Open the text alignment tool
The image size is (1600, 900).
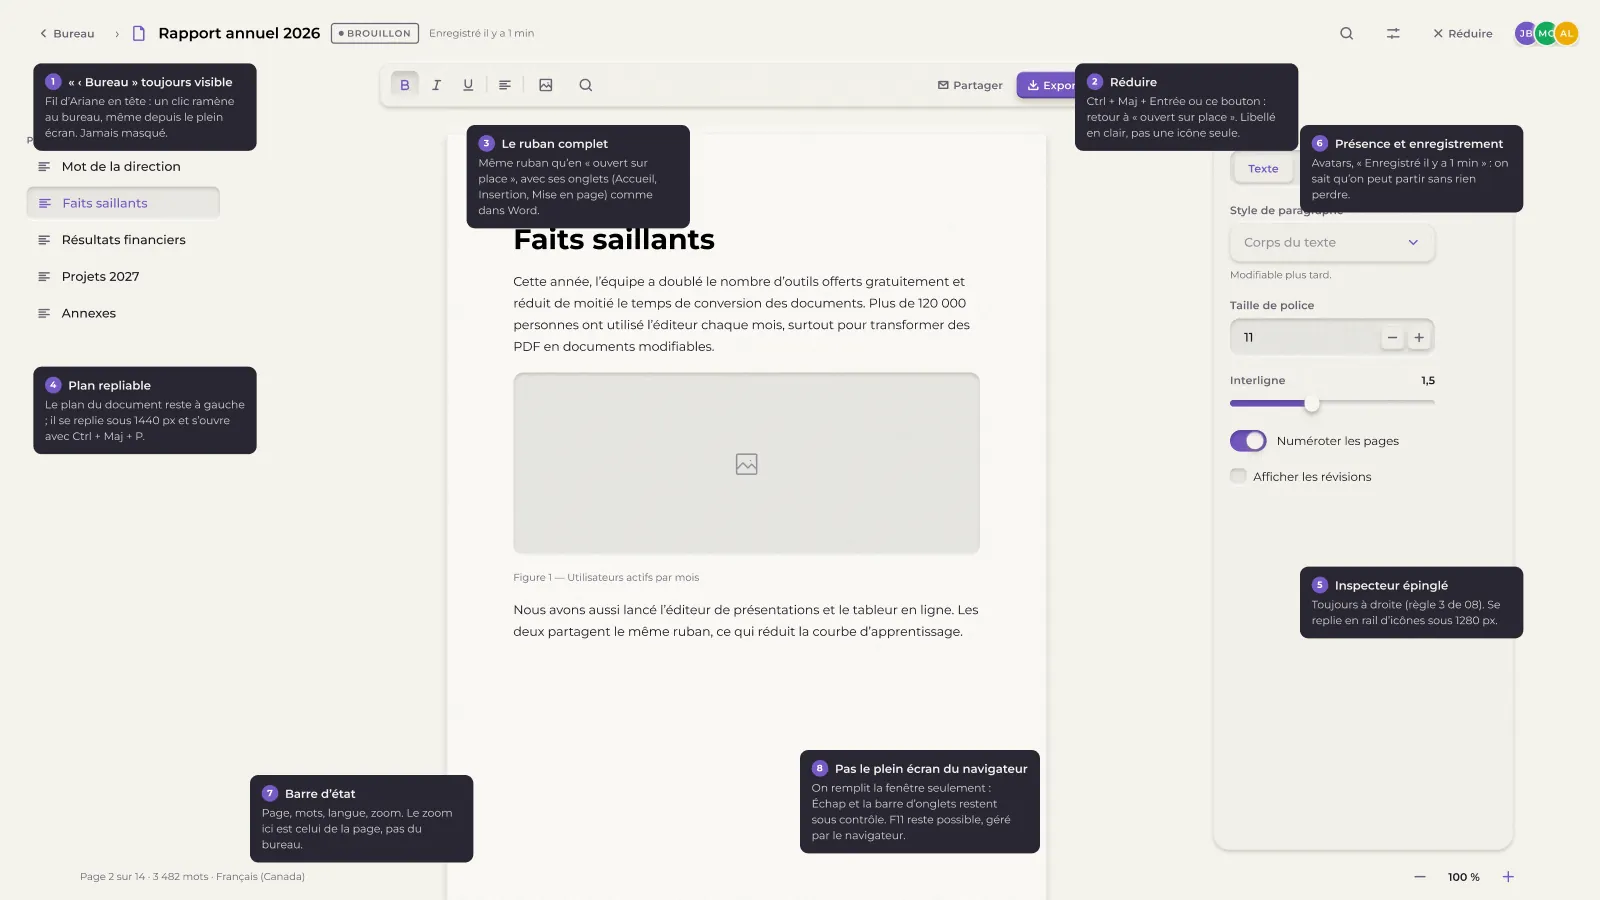pos(505,85)
